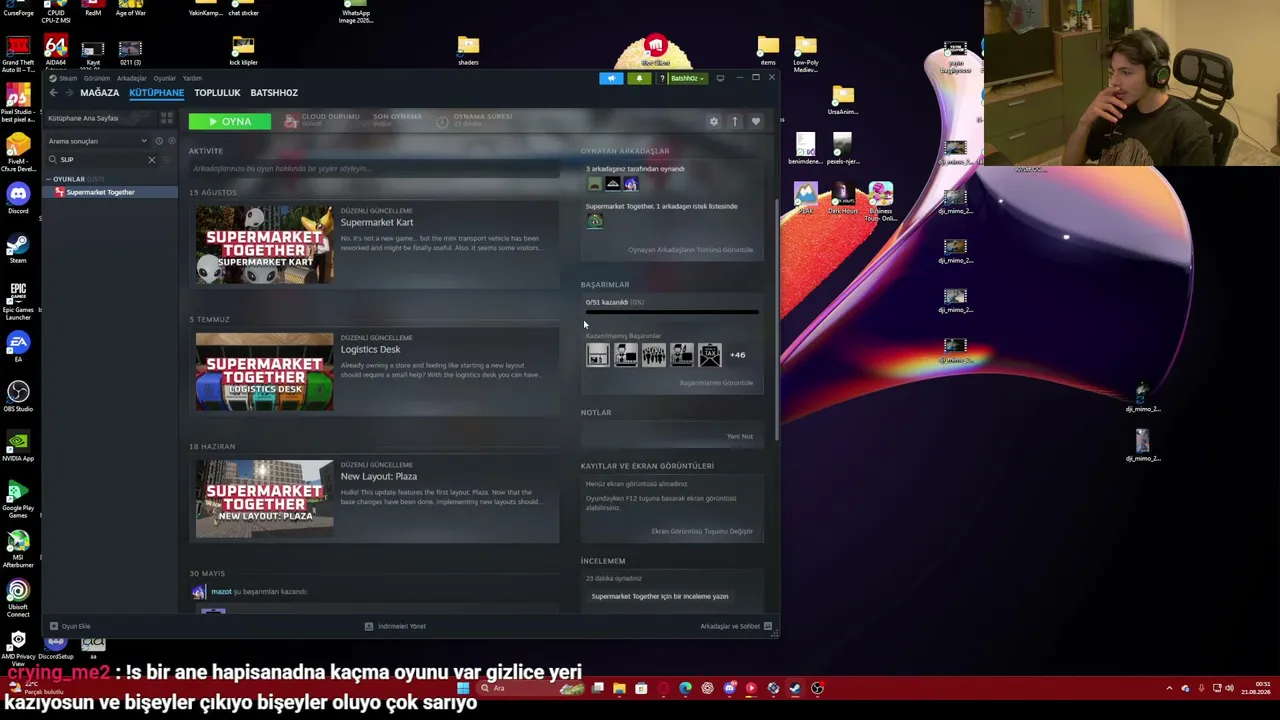Click the upward arrow icon by the gear

pos(734,122)
